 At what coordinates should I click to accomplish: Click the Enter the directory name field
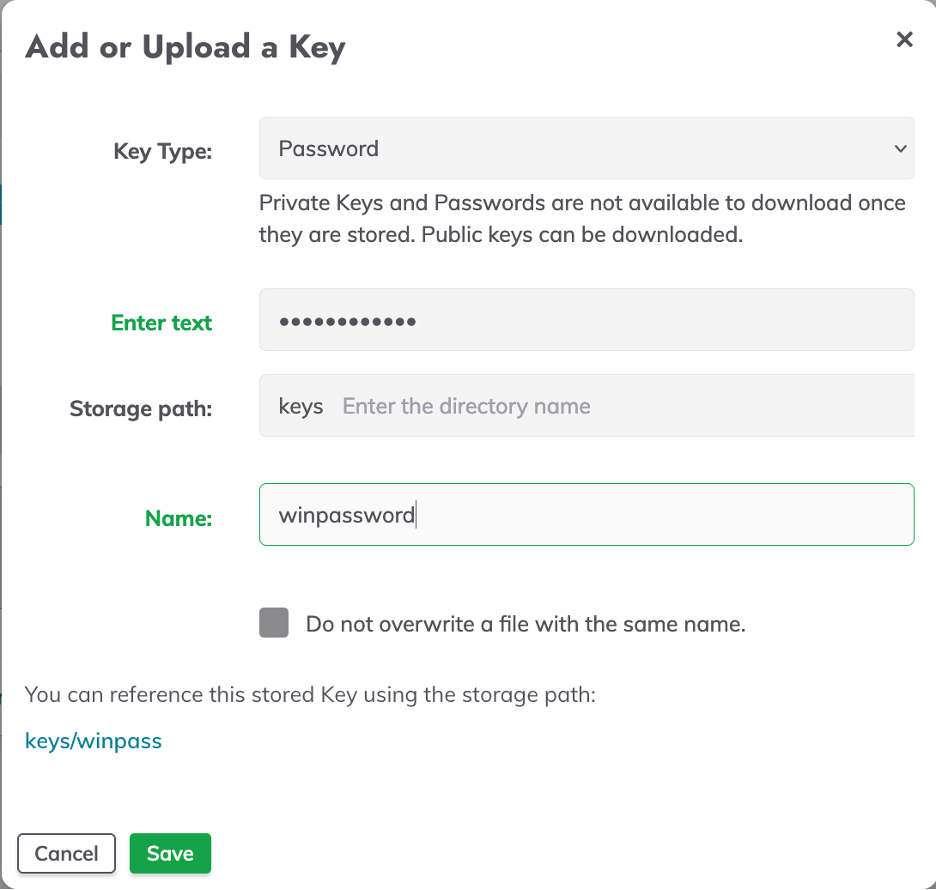click(x=620, y=407)
